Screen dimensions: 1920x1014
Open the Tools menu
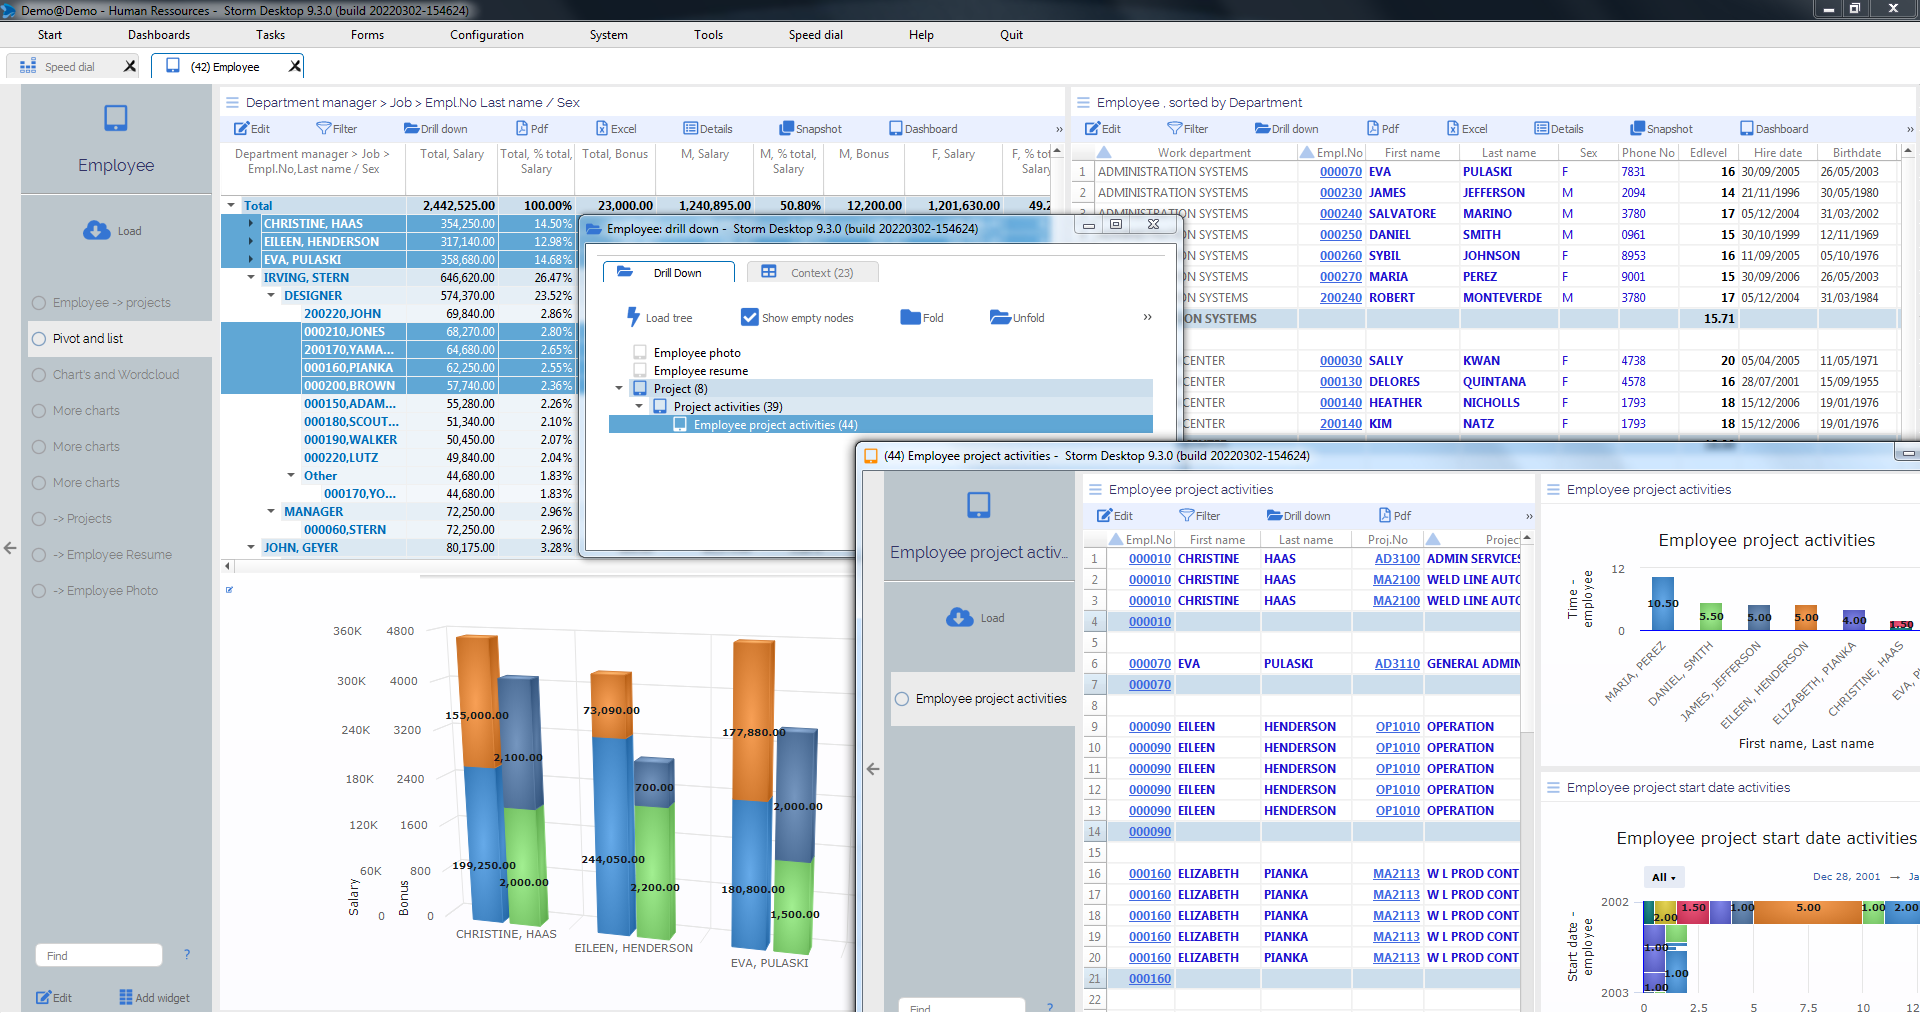(x=708, y=35)
